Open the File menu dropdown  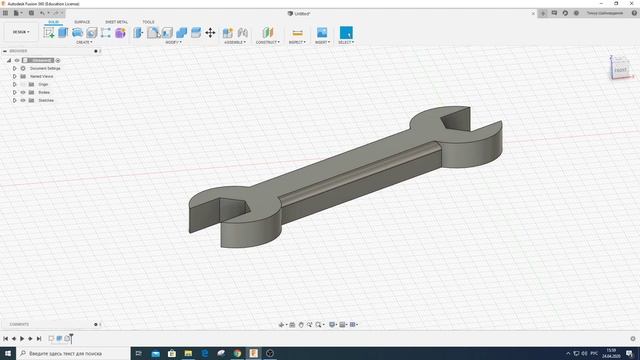tap(18, 13)
